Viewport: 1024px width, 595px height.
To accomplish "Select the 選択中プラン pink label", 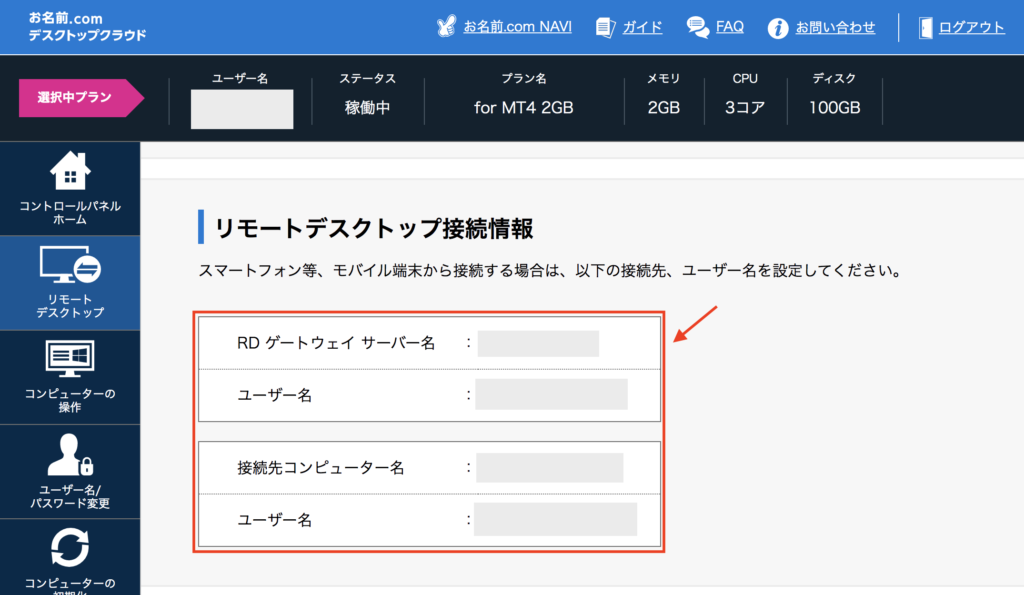I will [76, 98].
